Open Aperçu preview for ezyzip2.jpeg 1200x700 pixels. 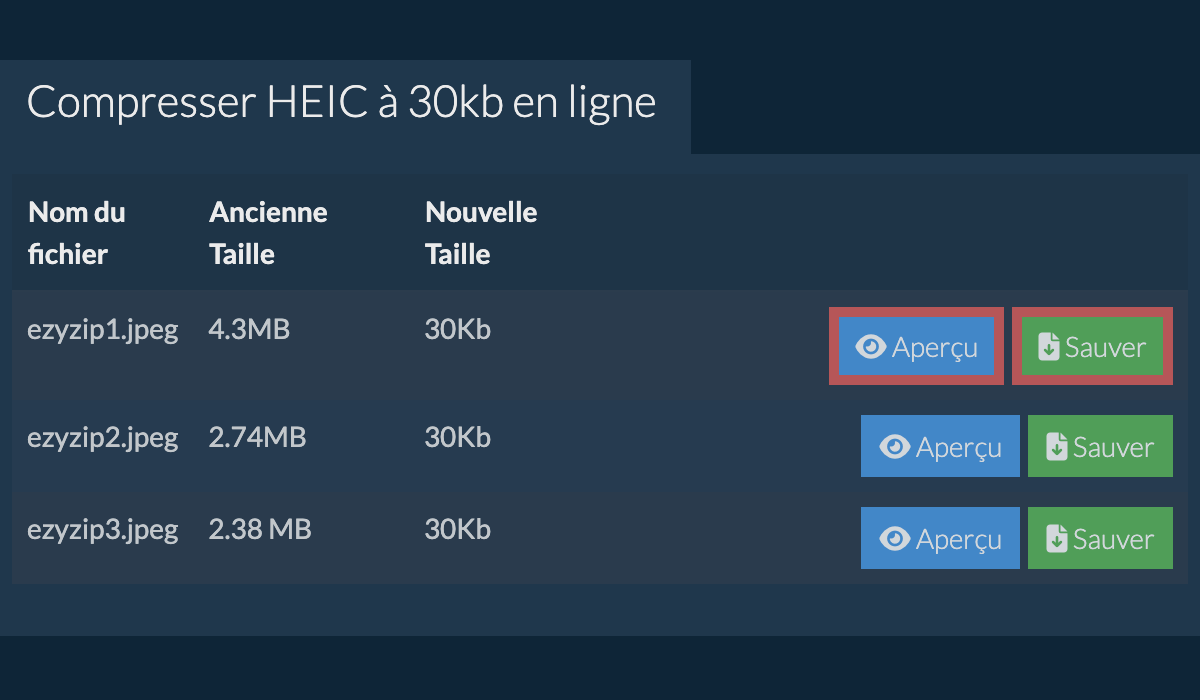pos(940,447)
